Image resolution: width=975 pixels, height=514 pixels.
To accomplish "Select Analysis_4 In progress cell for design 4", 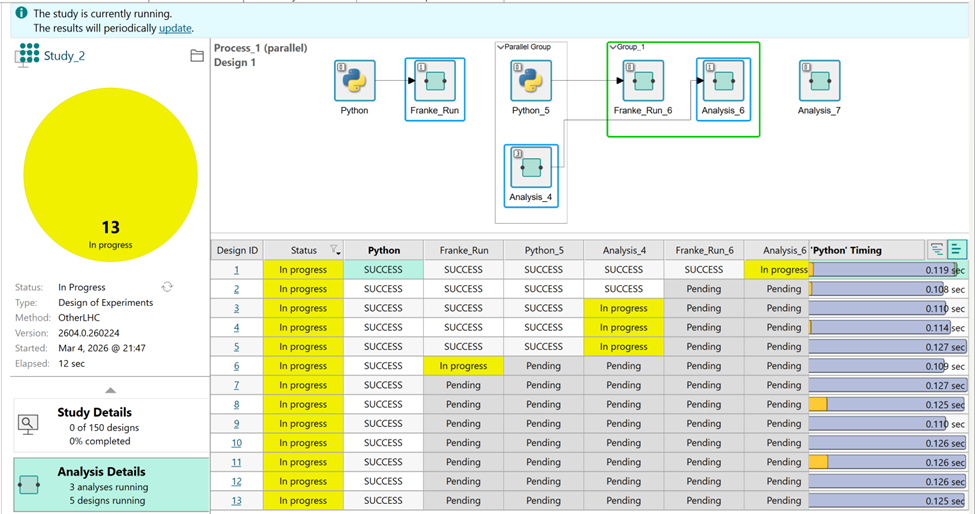I will point(624,328).
